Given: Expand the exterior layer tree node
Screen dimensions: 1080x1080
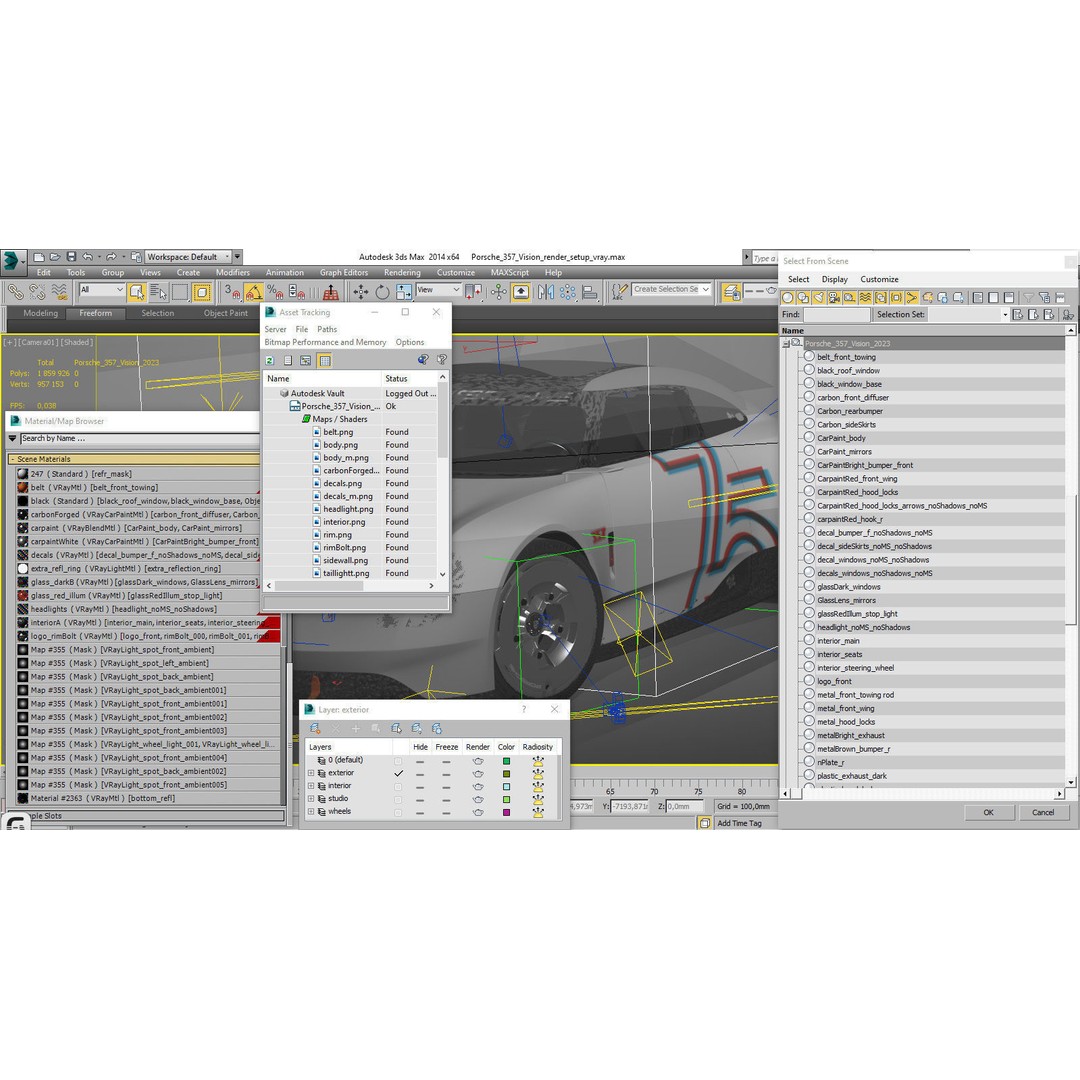Looking at the screenshot, I should 311,773.
